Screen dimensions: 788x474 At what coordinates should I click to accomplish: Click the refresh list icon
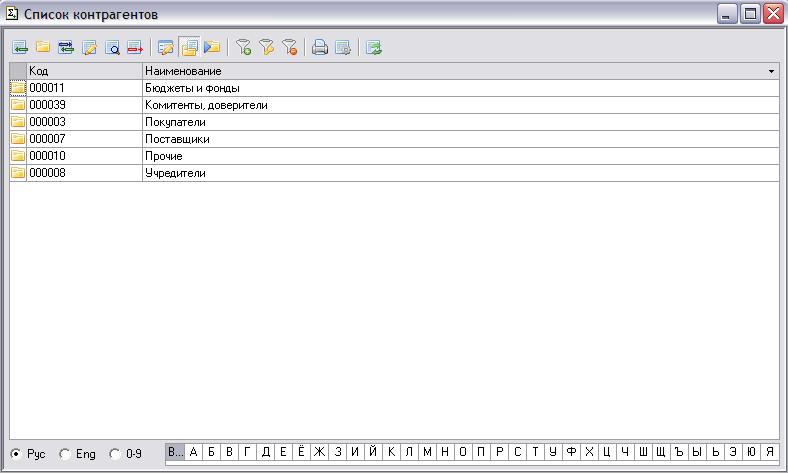pos(374,47)
